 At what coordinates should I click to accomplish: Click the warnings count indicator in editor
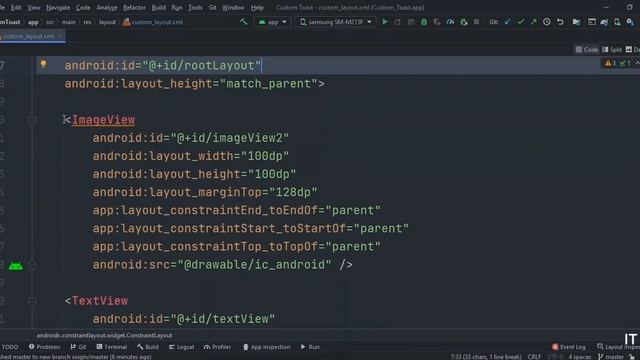click(610, 63)
